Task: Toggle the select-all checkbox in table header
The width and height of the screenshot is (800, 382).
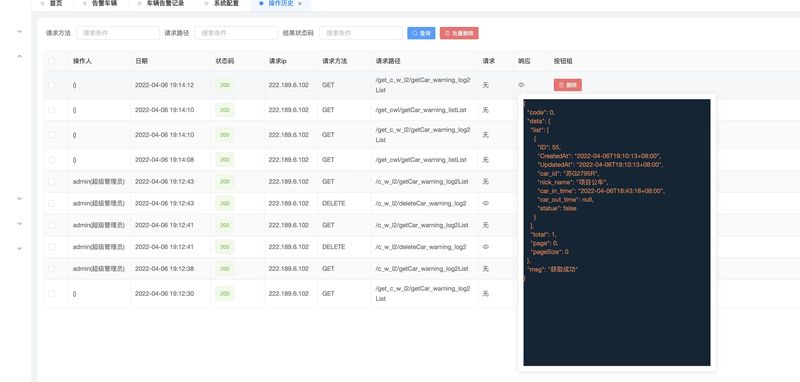Action: pyautogui.click(x=52, y=61)
